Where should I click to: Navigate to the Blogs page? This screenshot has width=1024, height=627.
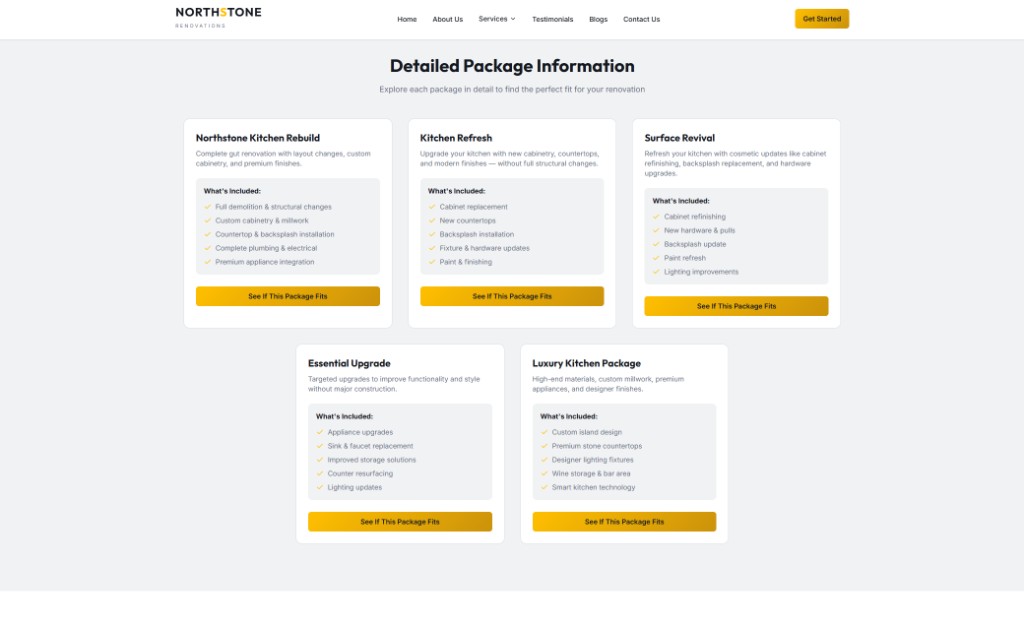[x=598, y=19]
